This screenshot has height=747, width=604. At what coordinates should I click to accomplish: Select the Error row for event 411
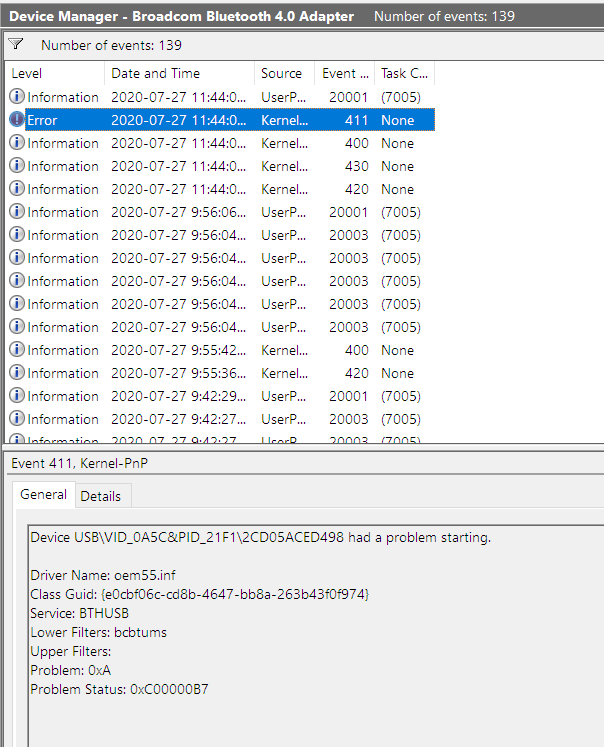(x=221, y=120)
